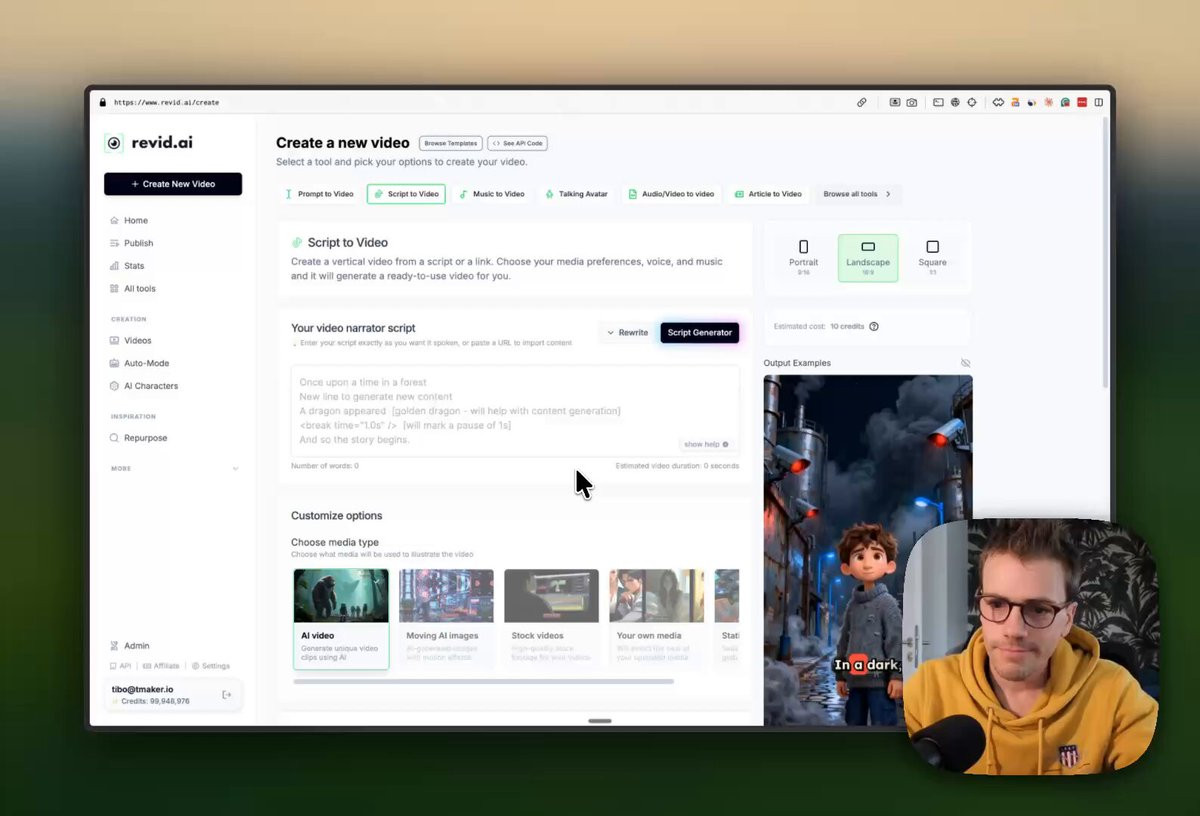Toggle show help in script box

point(706,444)
